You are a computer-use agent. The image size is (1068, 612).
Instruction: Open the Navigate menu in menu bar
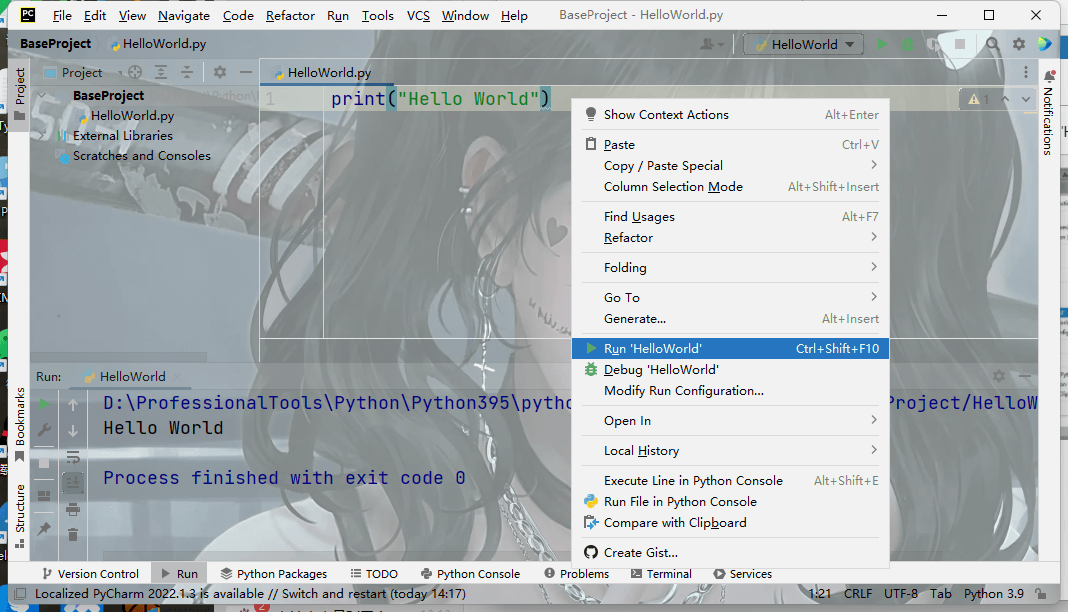(x=184, y=15)
